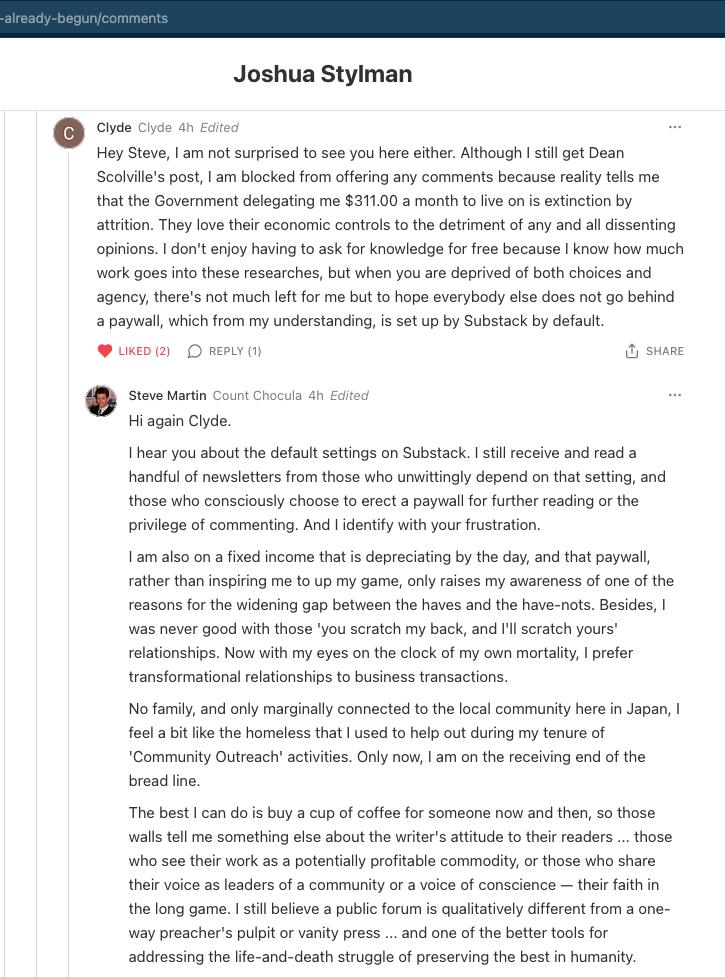This screenshot has height=977, width=725.
Task: Unlike Clyde's comment via the red heart
Action: 105,351
